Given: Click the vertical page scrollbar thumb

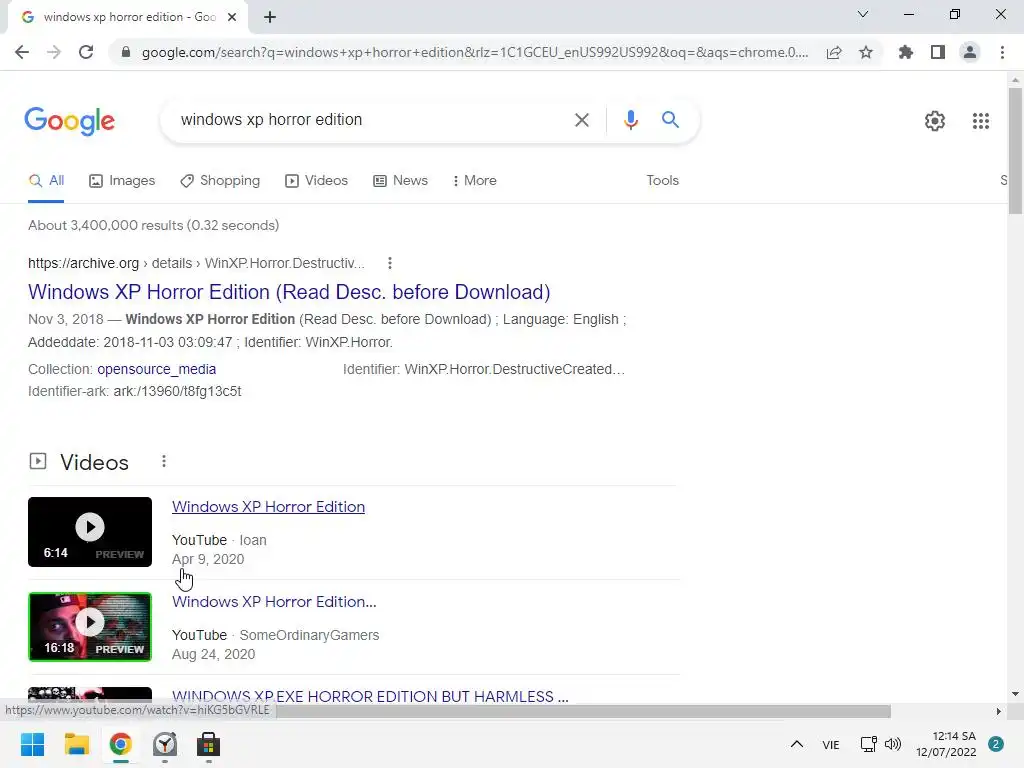Looking at the screenshot, I should pyautogui.click(x=1015, y=150).
